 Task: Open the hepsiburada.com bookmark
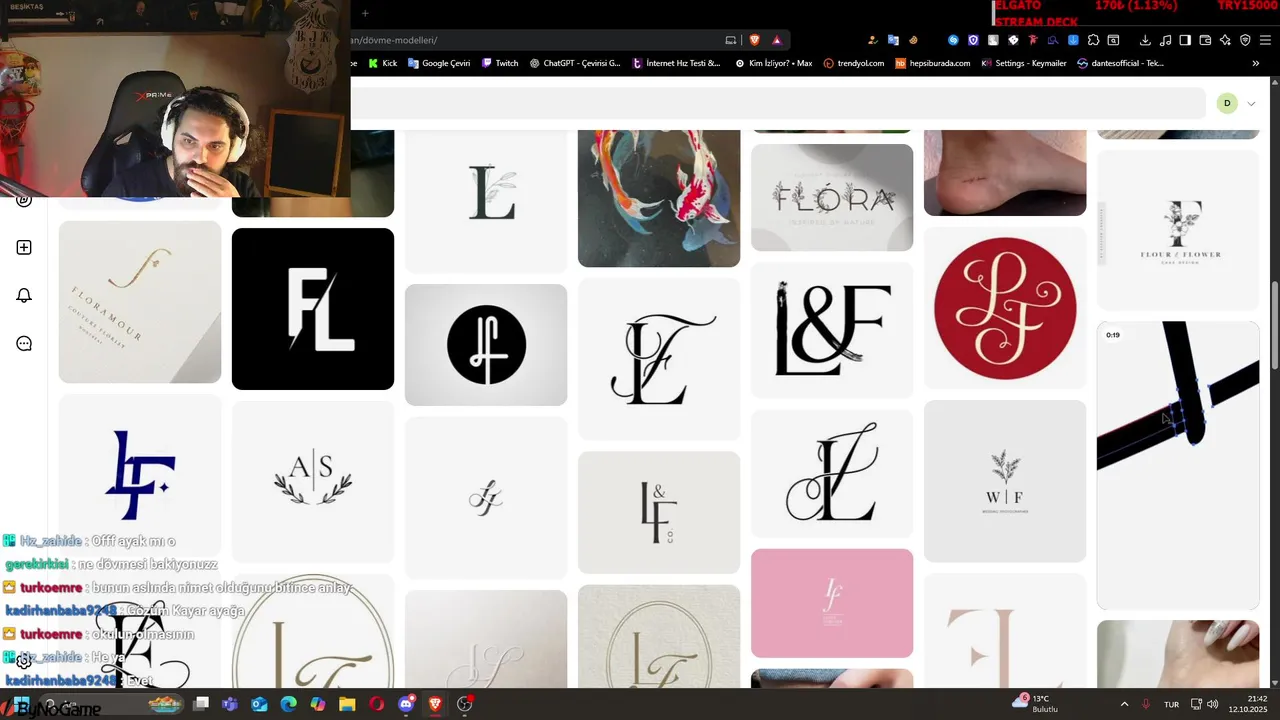(933, 63)
